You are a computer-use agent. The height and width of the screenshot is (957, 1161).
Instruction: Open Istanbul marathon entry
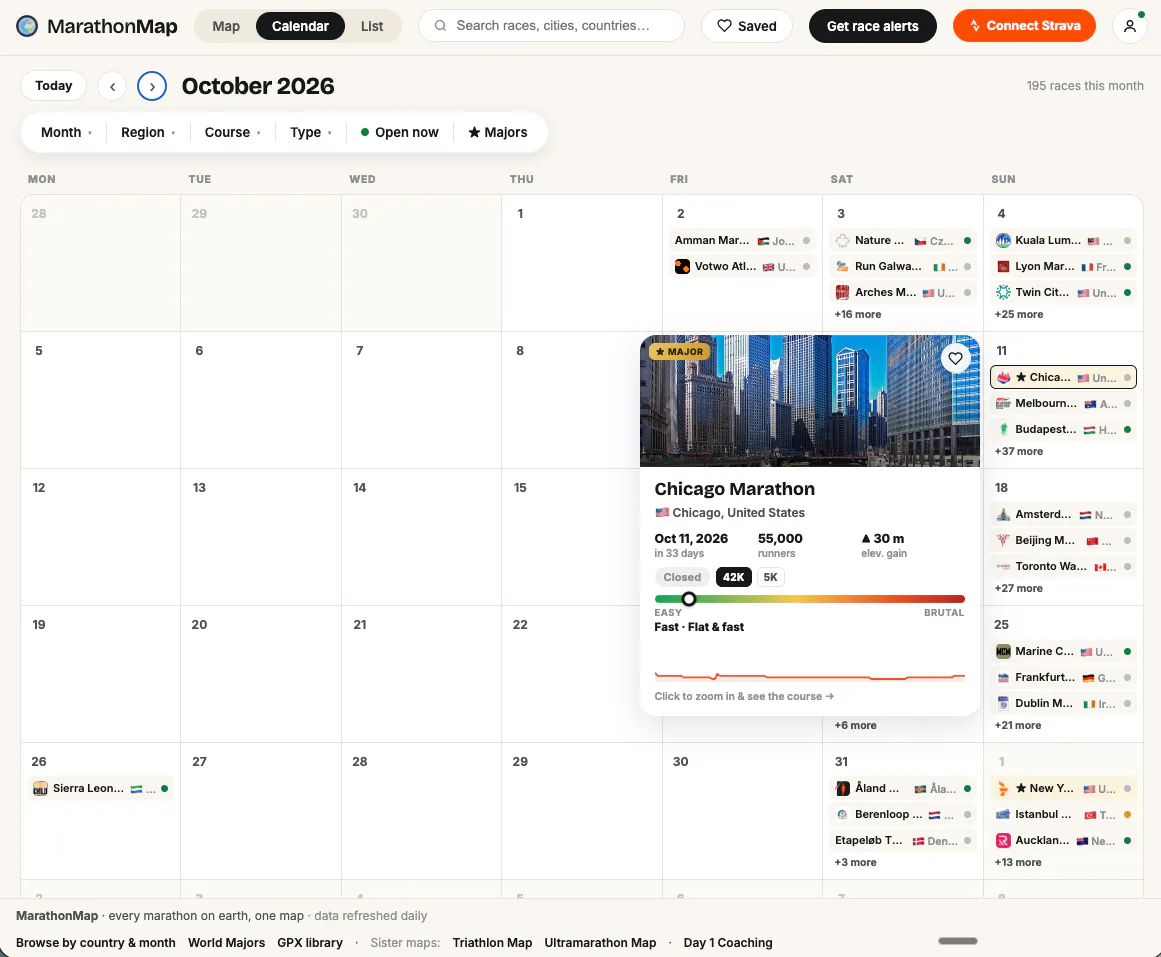point(1063,814)
